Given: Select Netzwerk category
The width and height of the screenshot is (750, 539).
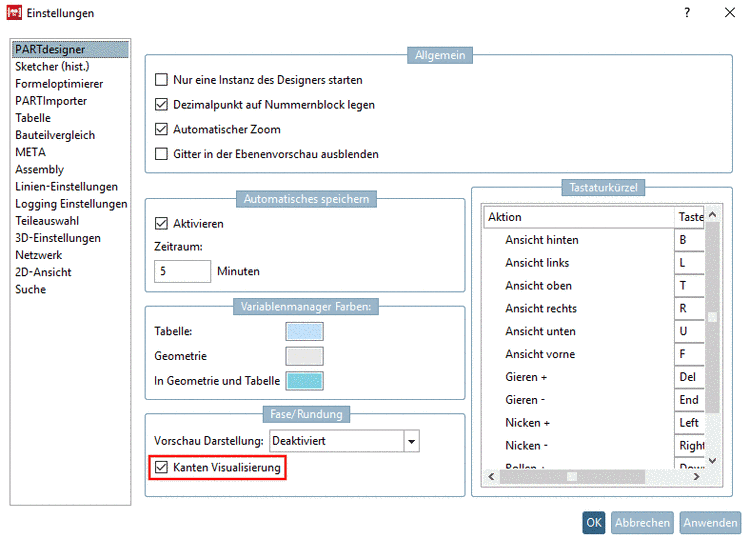Looking at the screenshot, I should (x=70, y=255).
